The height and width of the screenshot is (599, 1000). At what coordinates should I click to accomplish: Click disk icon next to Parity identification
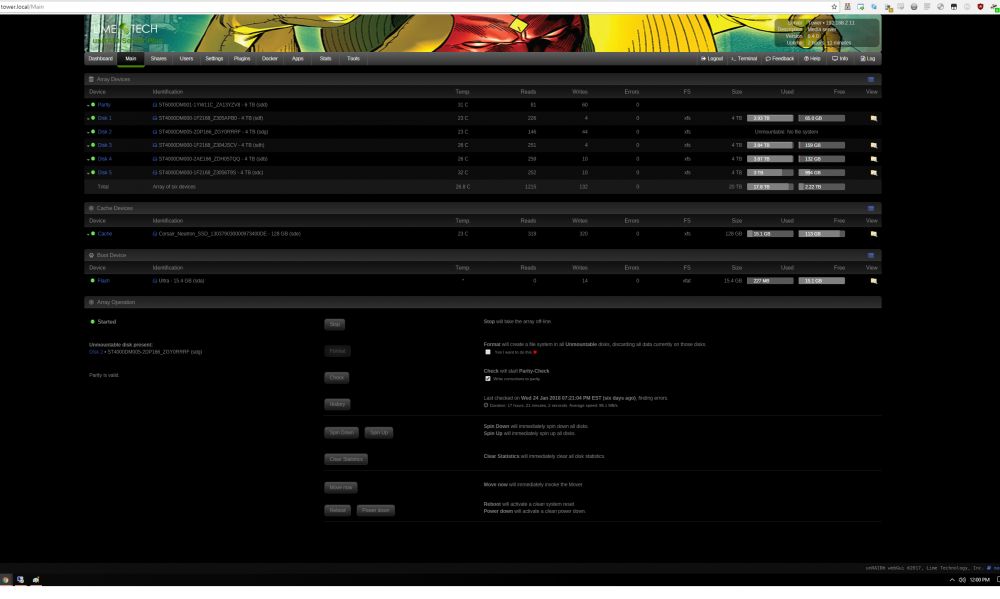coord(154,105)
